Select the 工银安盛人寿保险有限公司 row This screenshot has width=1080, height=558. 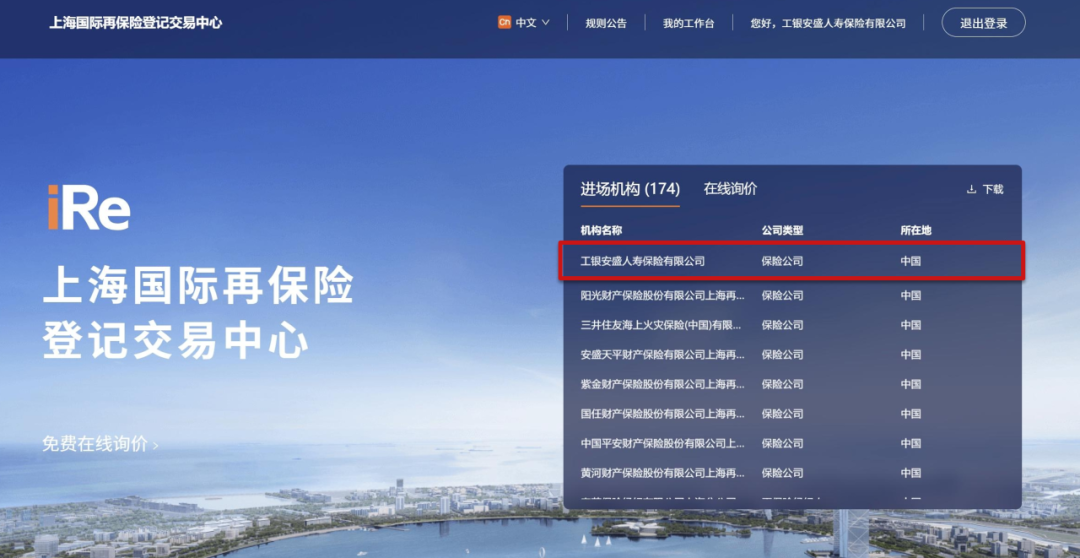(x=792, y=261)
